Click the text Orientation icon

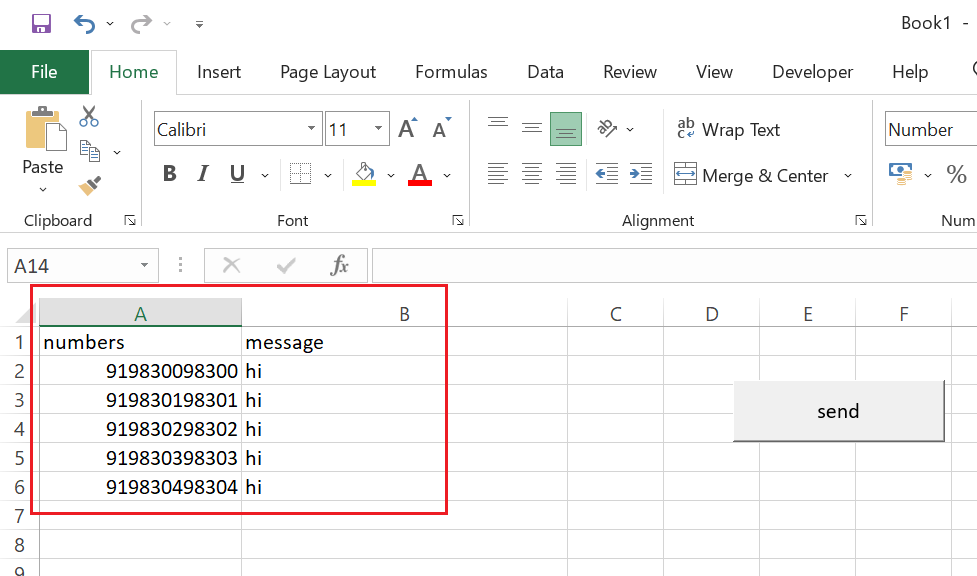tap(607, 128)
